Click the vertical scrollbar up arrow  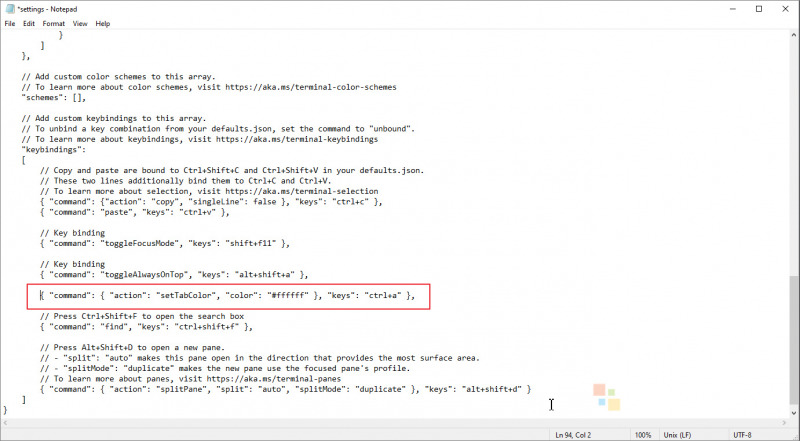point(794,35)
